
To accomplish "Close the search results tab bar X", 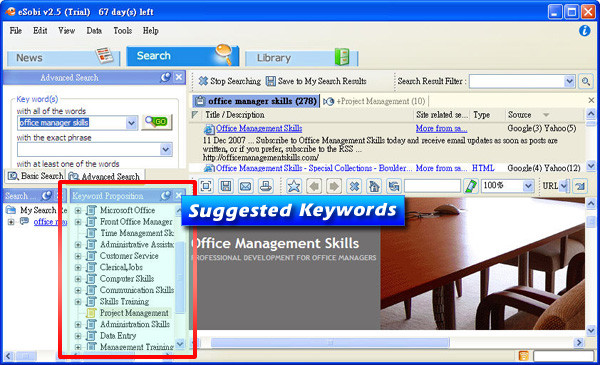I will point(591,100).
